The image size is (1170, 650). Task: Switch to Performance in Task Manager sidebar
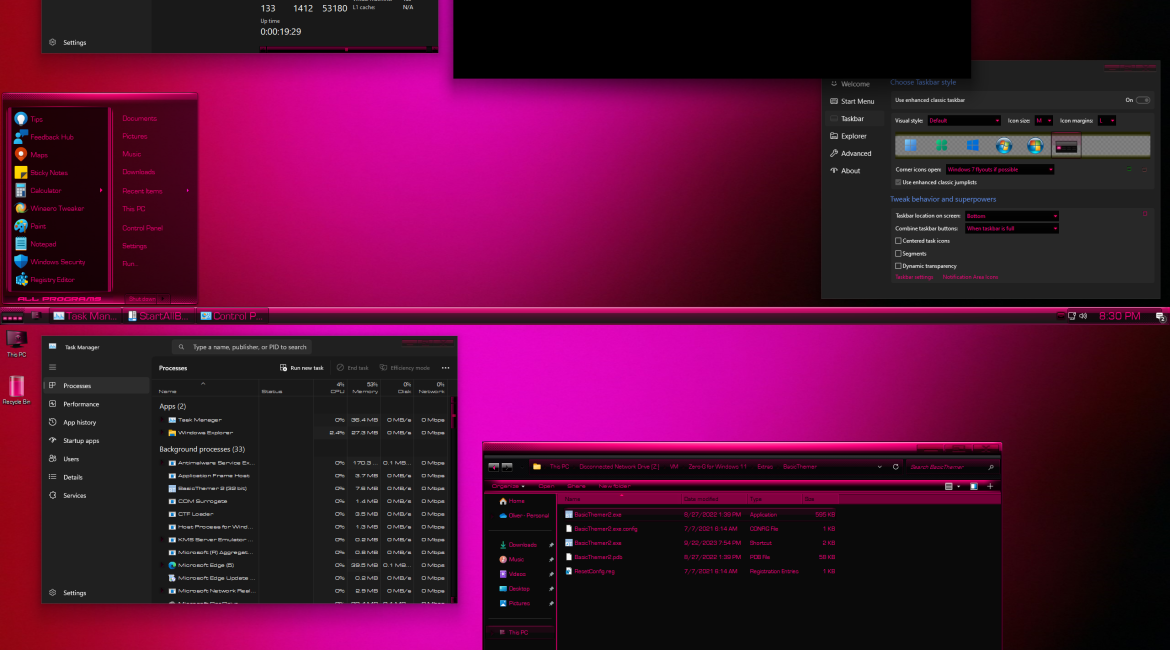pos(81,404)
